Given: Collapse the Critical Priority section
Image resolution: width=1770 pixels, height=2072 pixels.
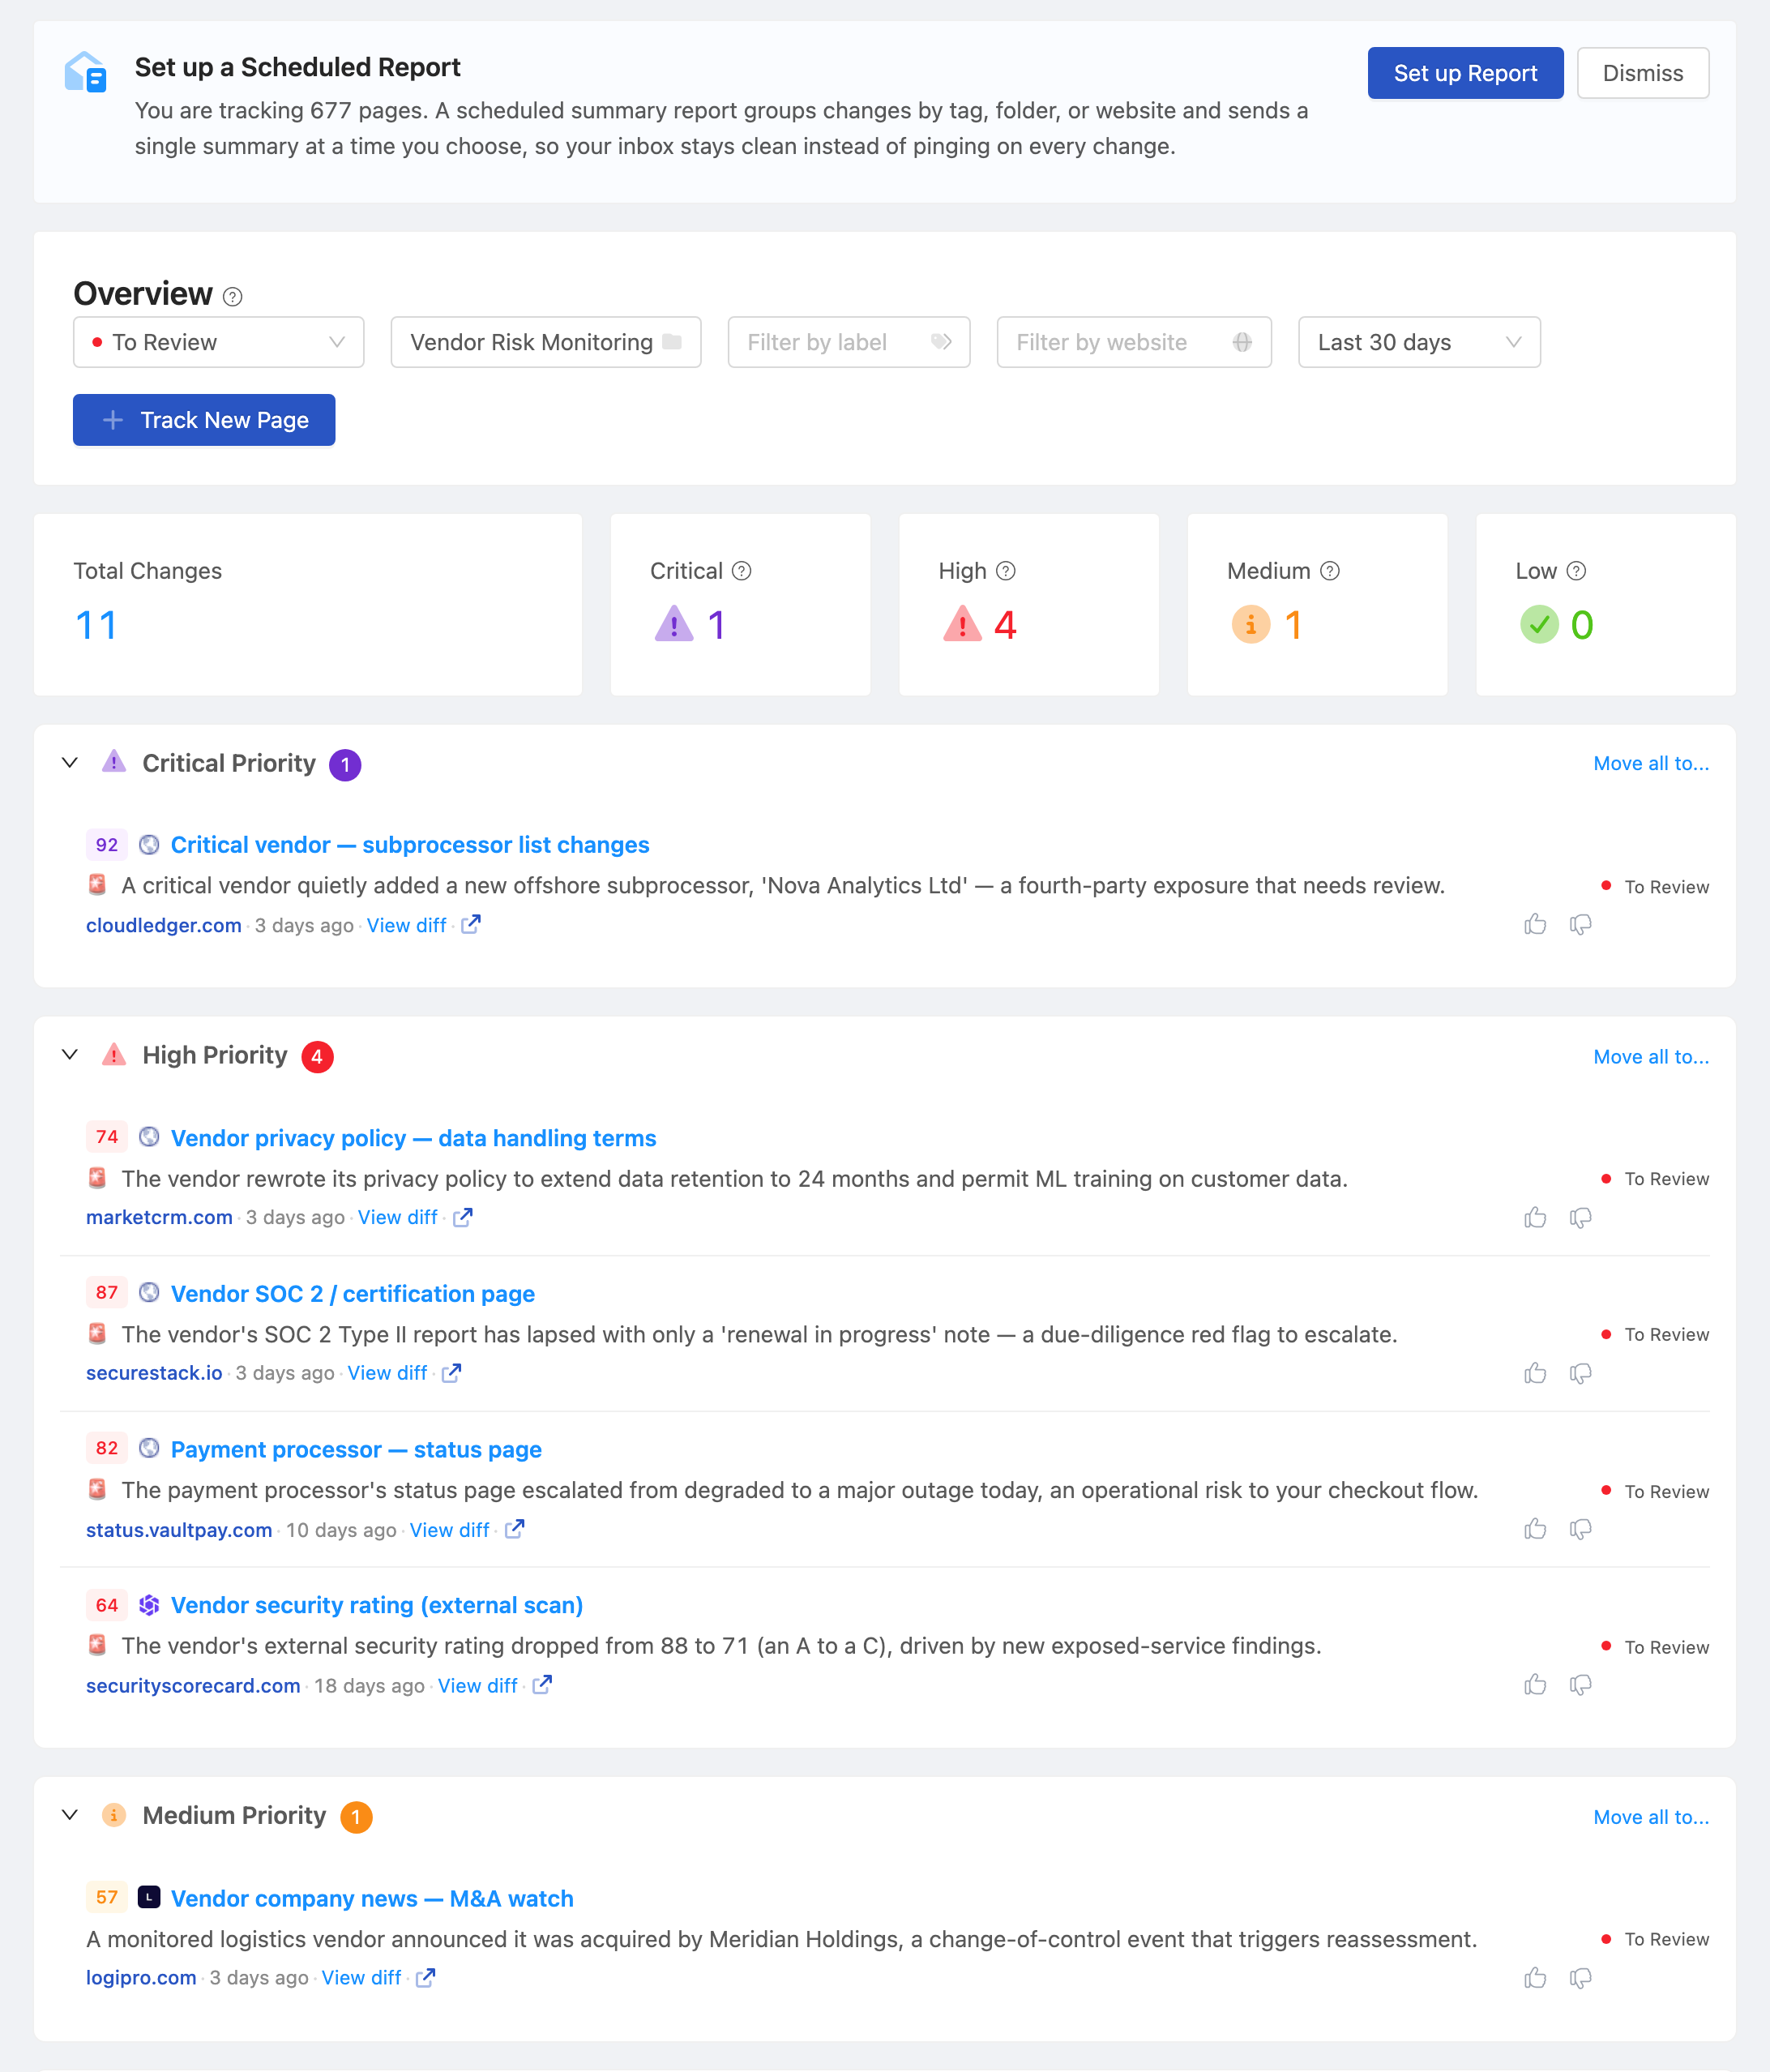Looking at the screenshot, I should pos(70,763).
